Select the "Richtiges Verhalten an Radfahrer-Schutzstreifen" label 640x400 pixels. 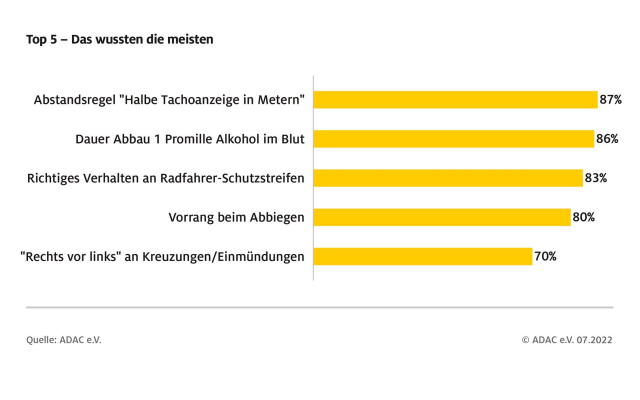[166, 178]
